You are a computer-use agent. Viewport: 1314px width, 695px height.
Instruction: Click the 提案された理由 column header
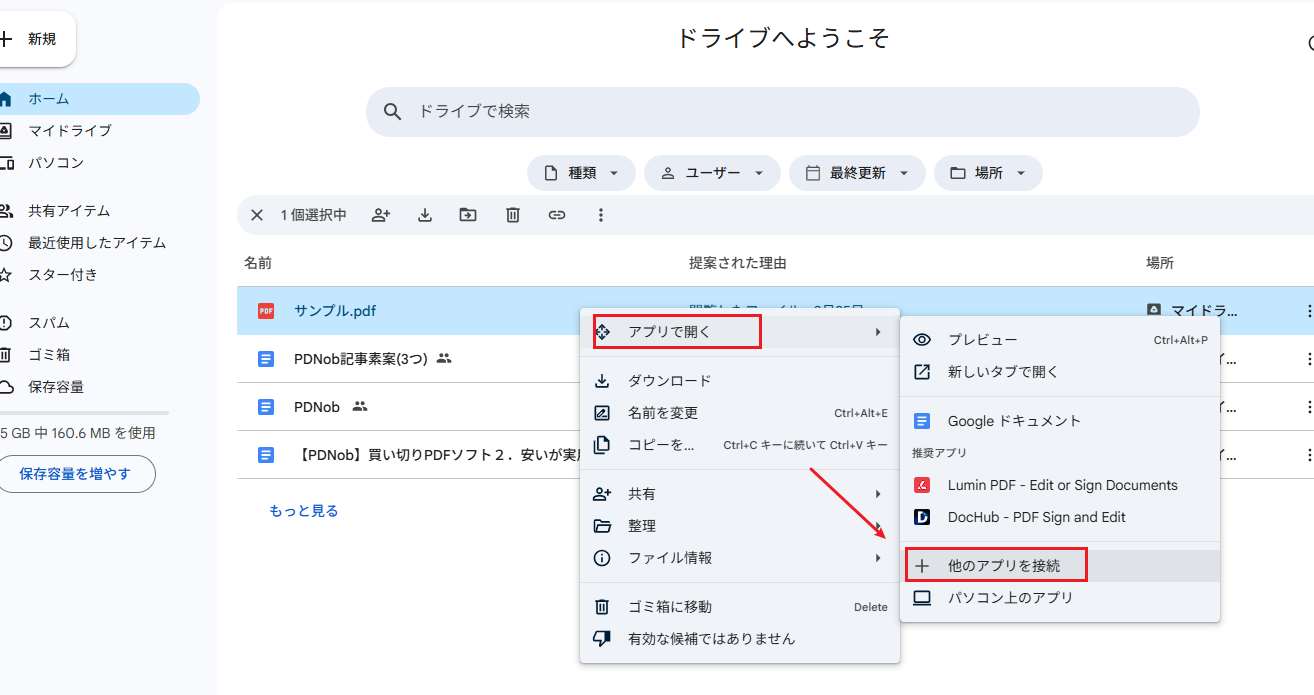pyautogui.click(x=738, y=263)
